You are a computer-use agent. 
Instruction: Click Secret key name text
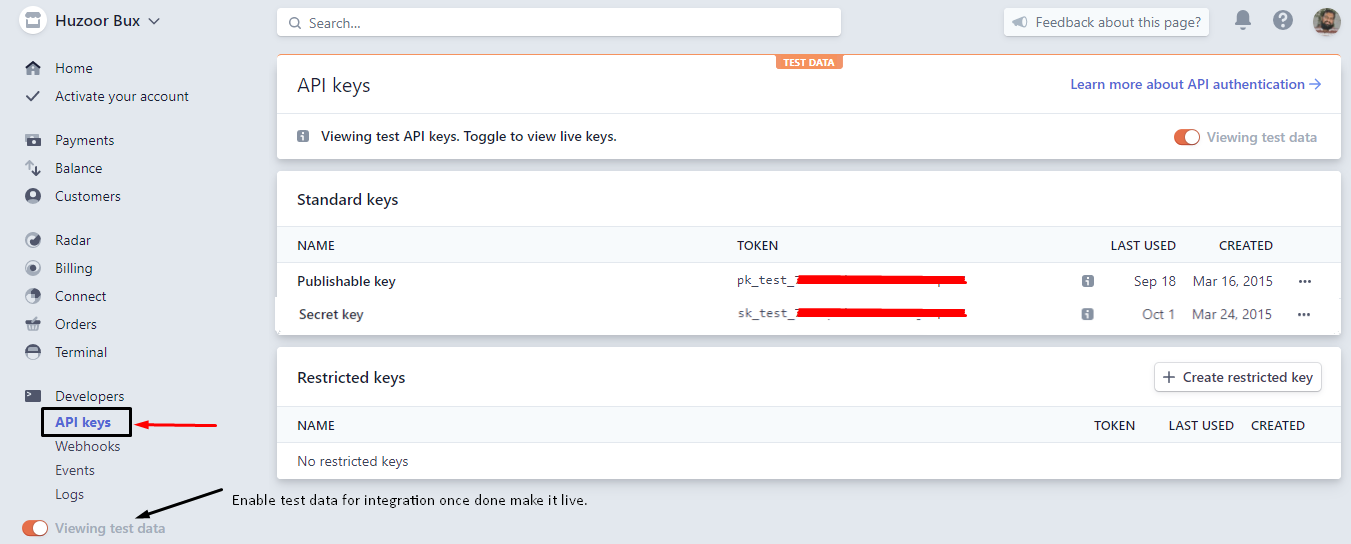point(331,314)
